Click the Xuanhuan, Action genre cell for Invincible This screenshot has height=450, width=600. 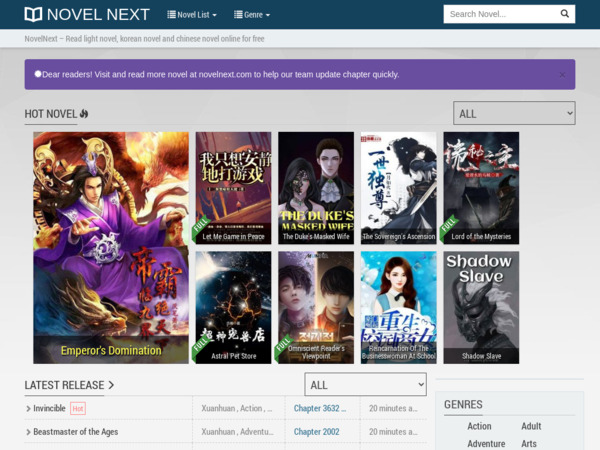(237, 408)
